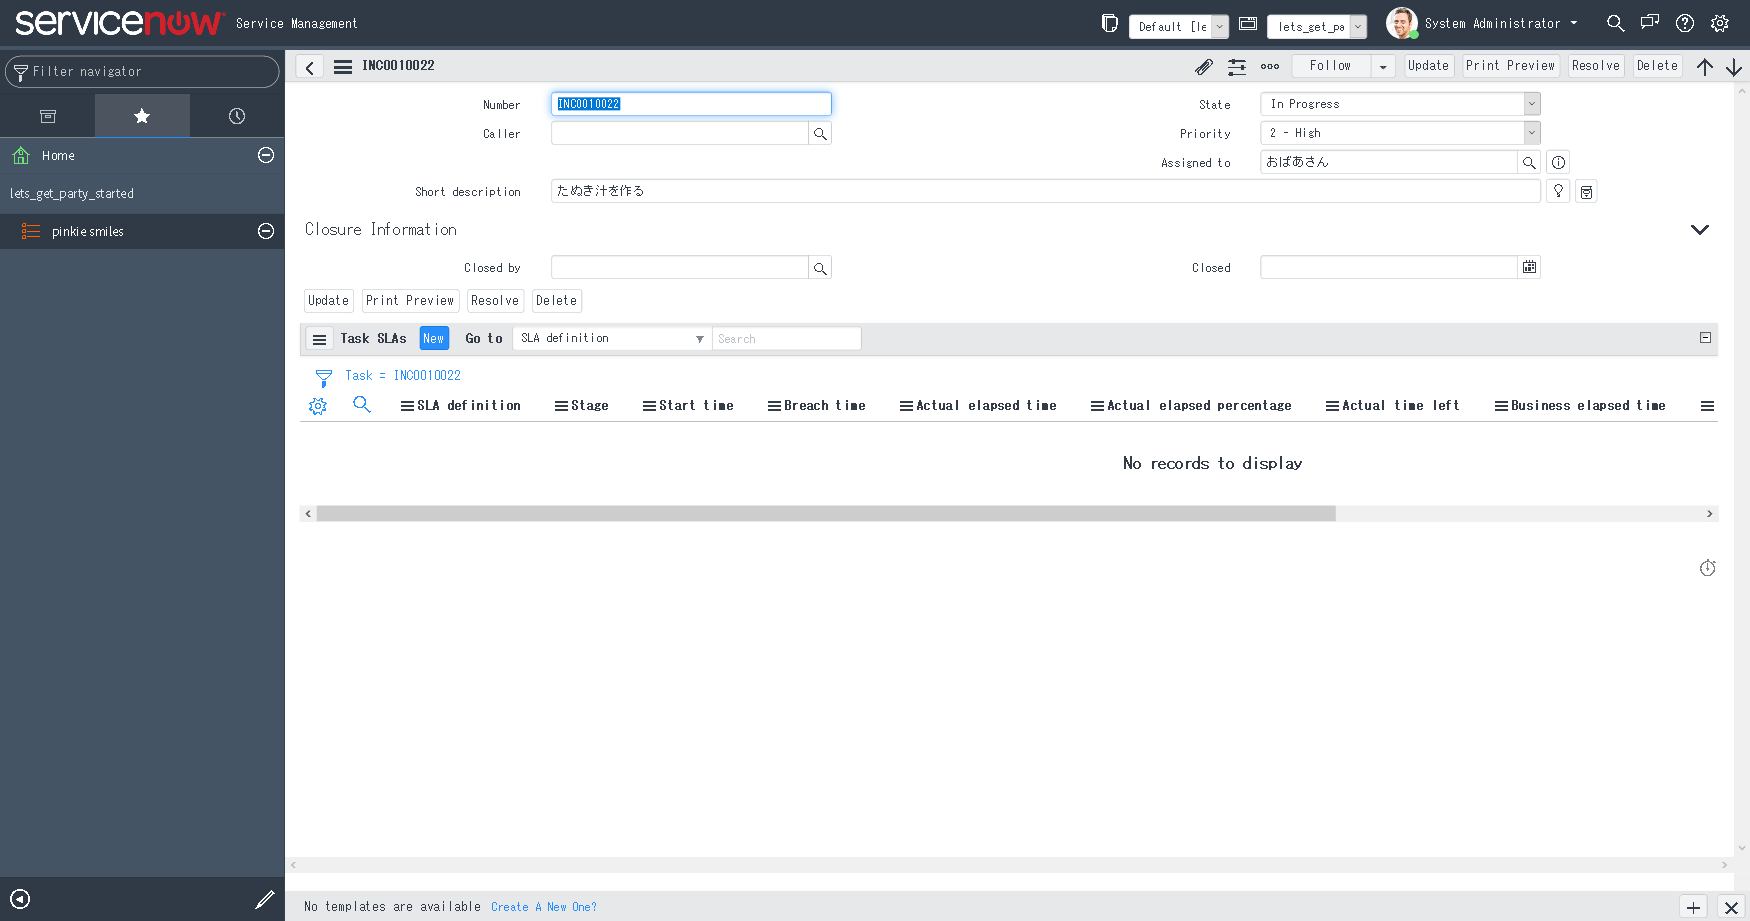Click the light bulb icon beside Short description
The image size is (1750, 921).
1558,190
